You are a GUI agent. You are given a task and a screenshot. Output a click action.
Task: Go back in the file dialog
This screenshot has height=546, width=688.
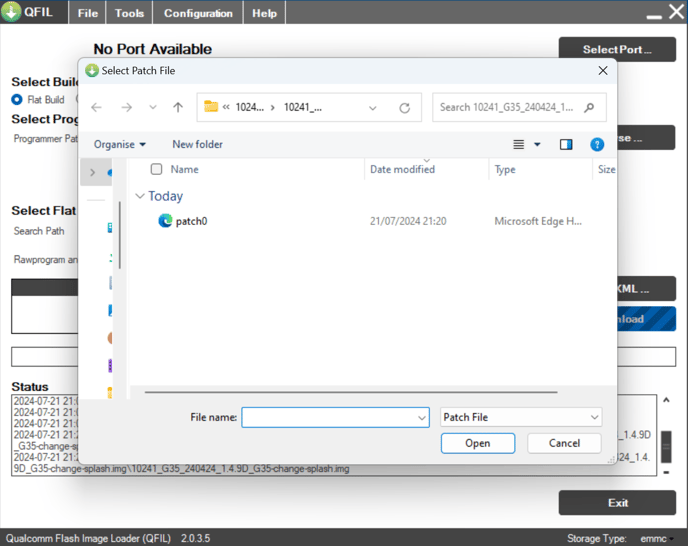(97, 107)
